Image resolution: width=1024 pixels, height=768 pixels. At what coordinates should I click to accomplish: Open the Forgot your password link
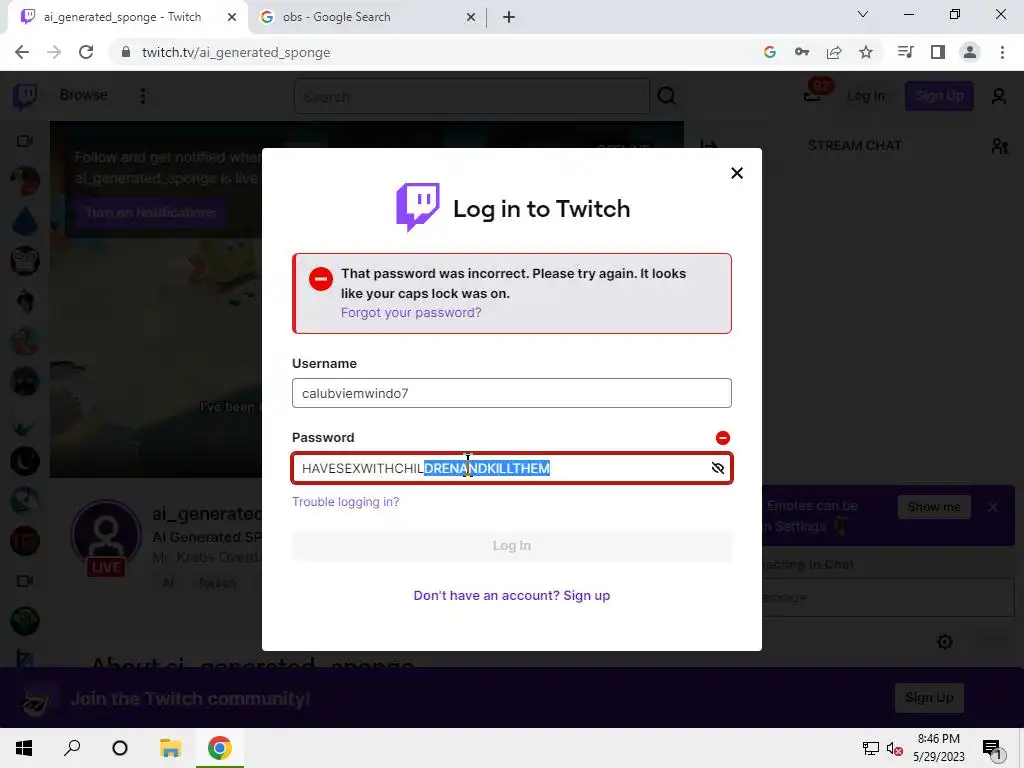point(411,313)
